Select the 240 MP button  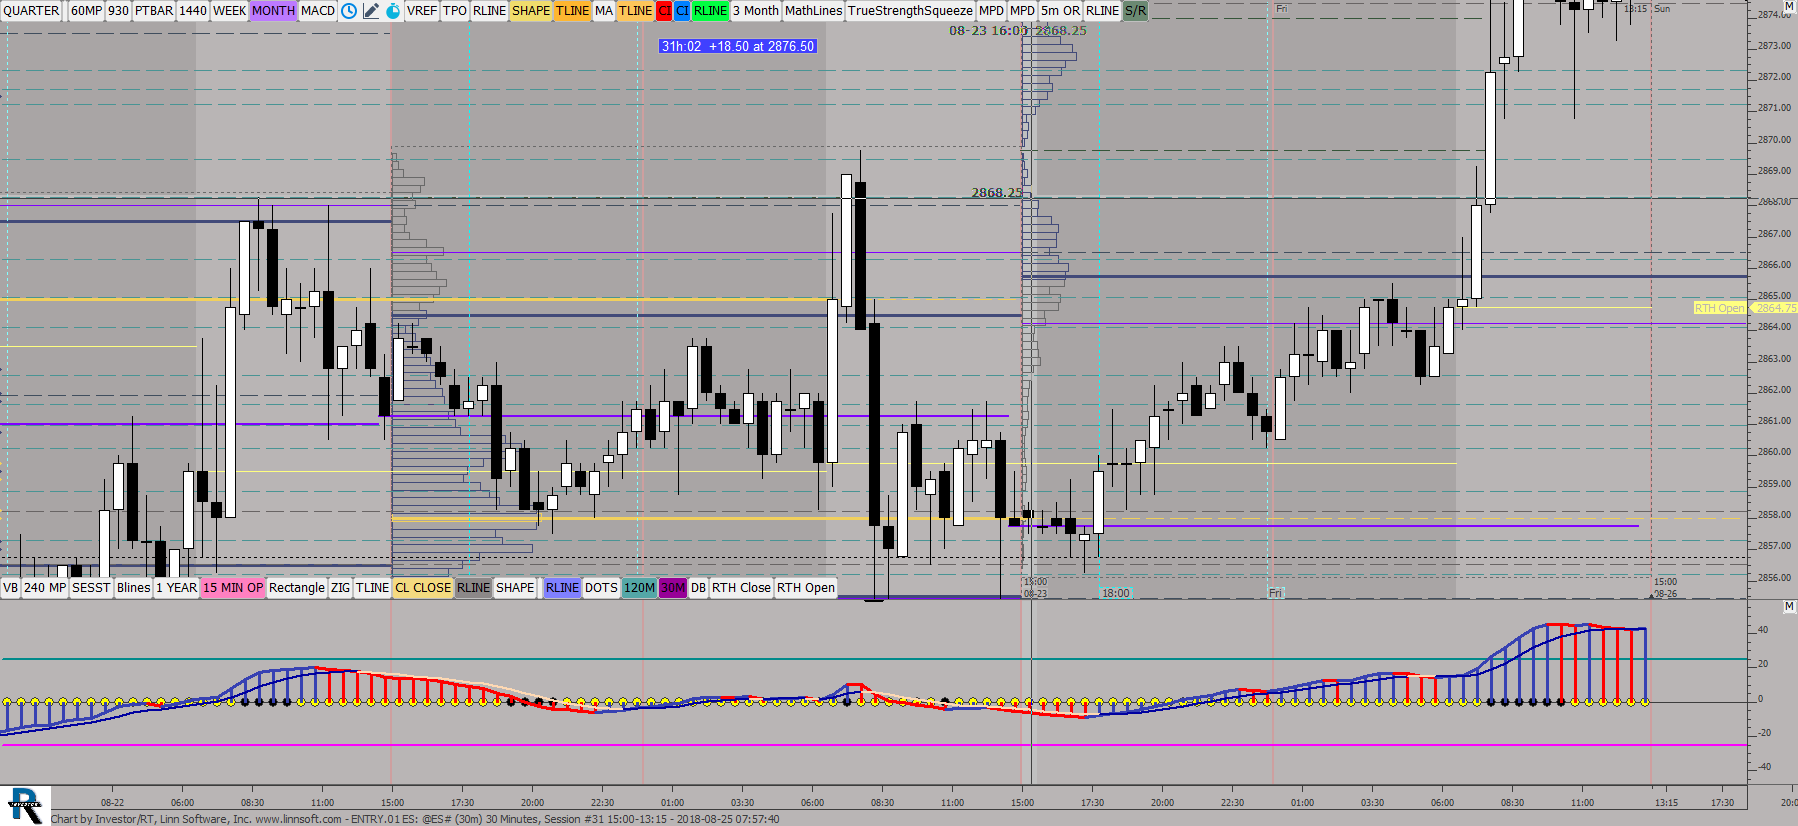[x=45, y=588]
